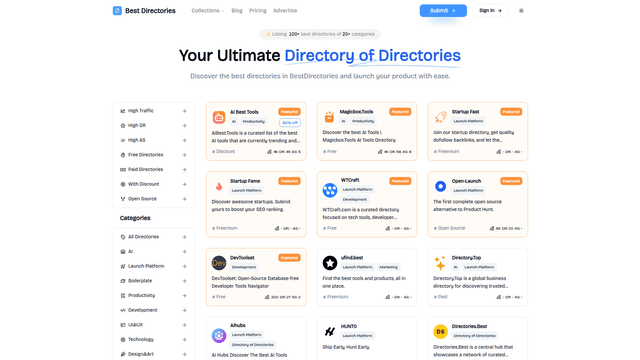This screenshot has width=640, height=360.
Task: Click the Productivity tag on AI Best Tools card
Action: coord(253,122)
